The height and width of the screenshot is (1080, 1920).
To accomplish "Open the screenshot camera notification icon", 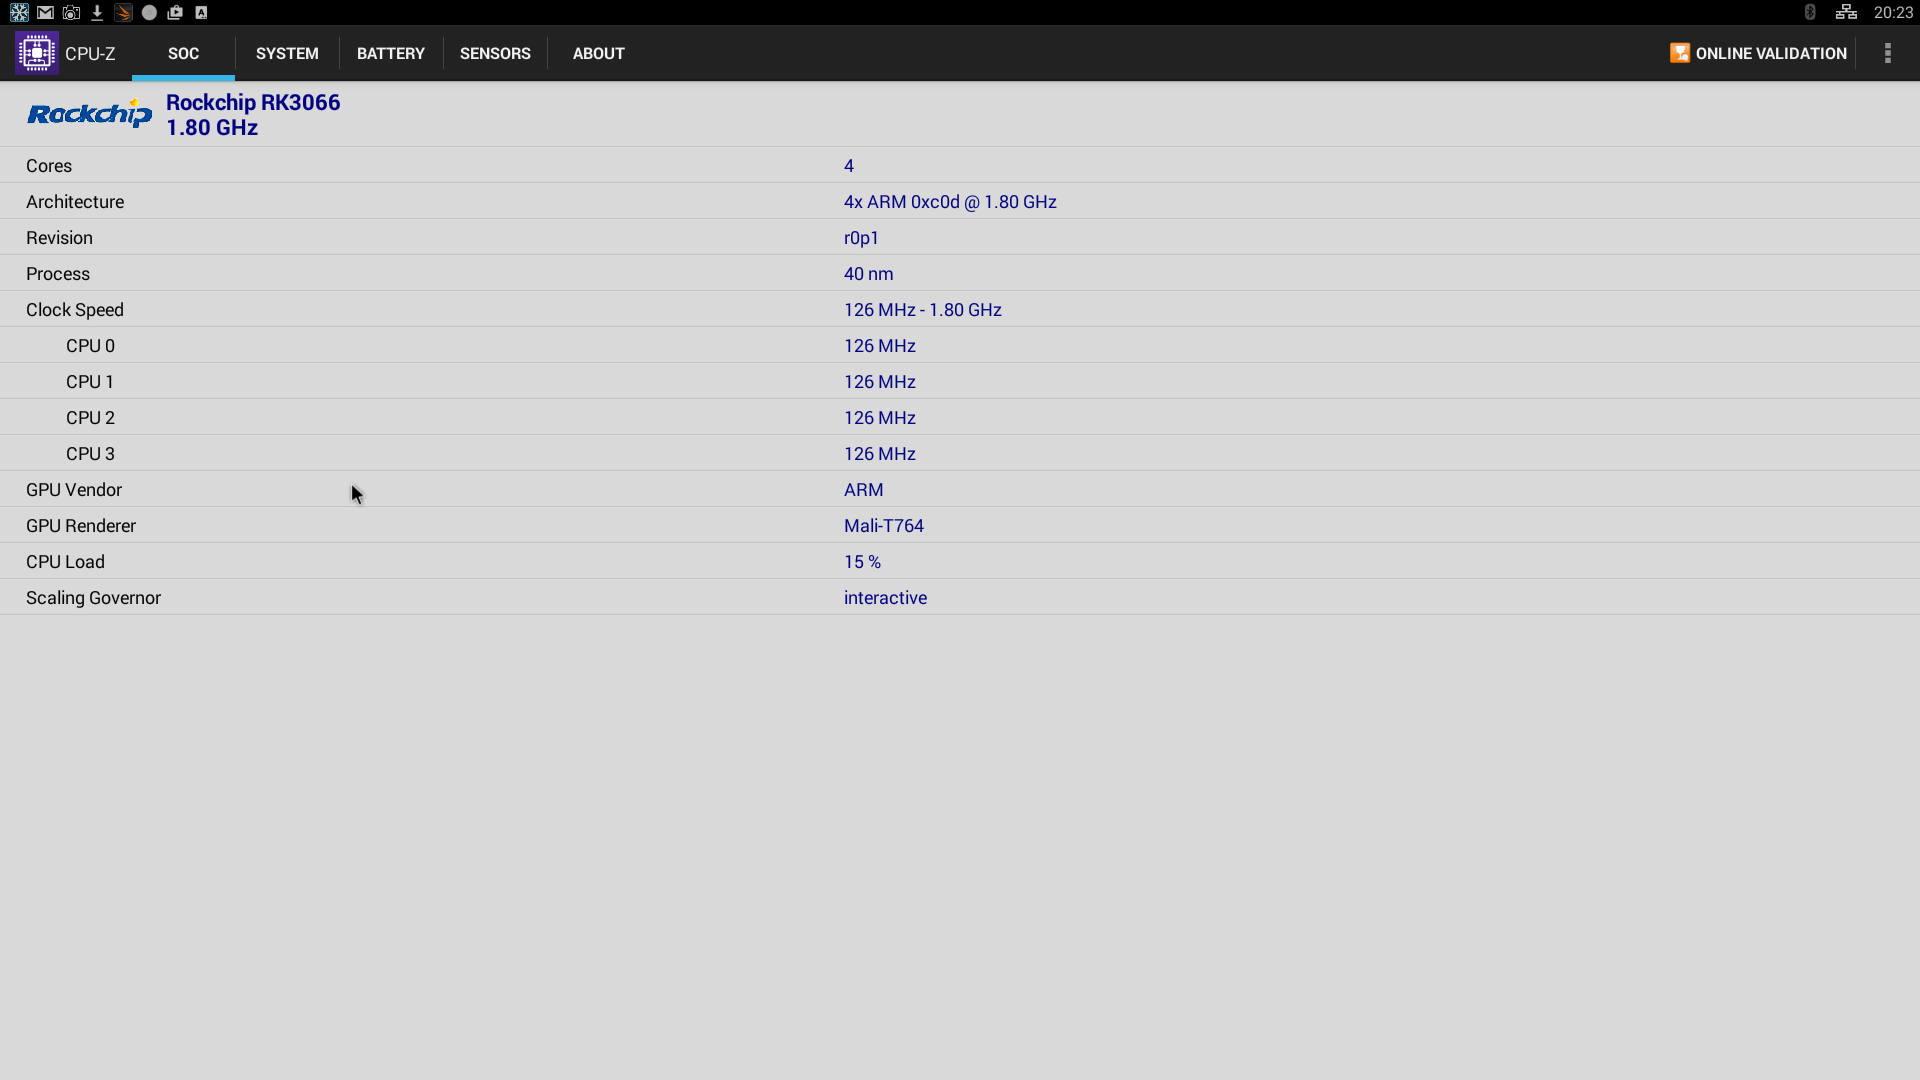I will pyautogui.click(x=71, y=12).
